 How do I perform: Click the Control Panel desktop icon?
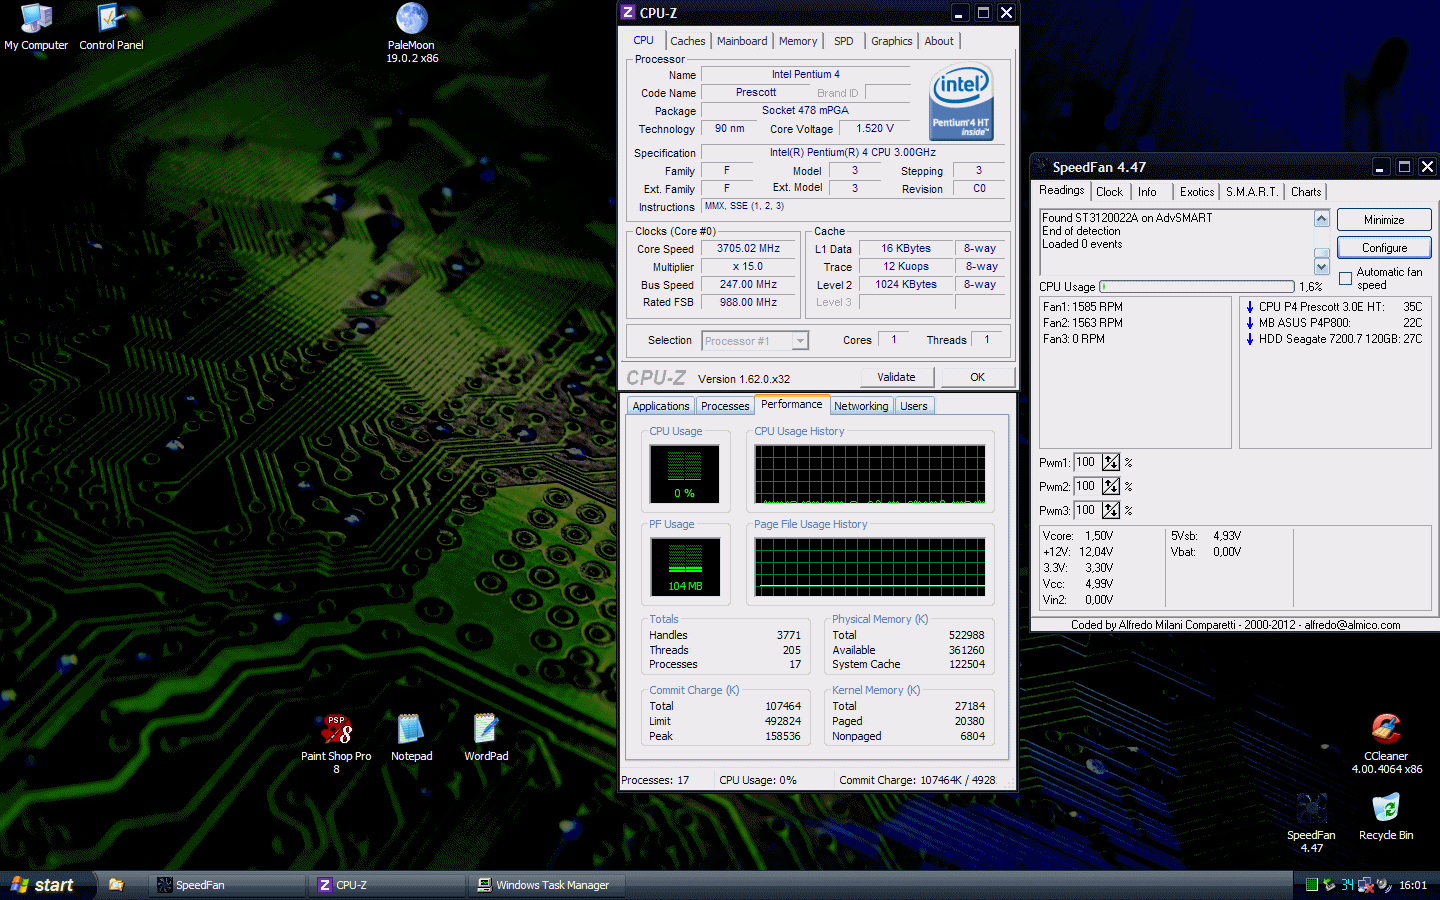(x=111, y=20)
